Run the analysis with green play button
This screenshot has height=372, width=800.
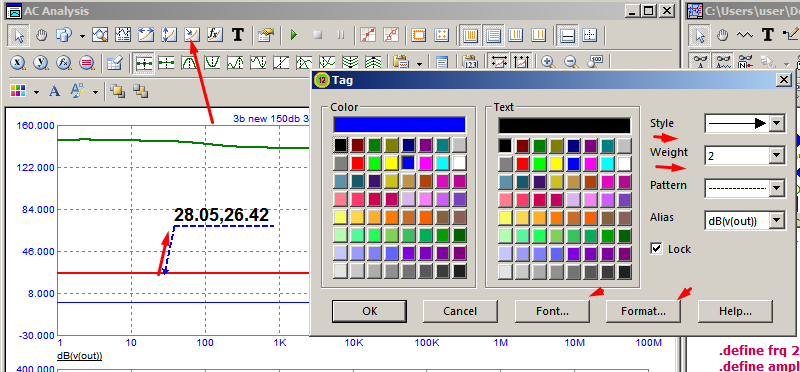[294, 35]
